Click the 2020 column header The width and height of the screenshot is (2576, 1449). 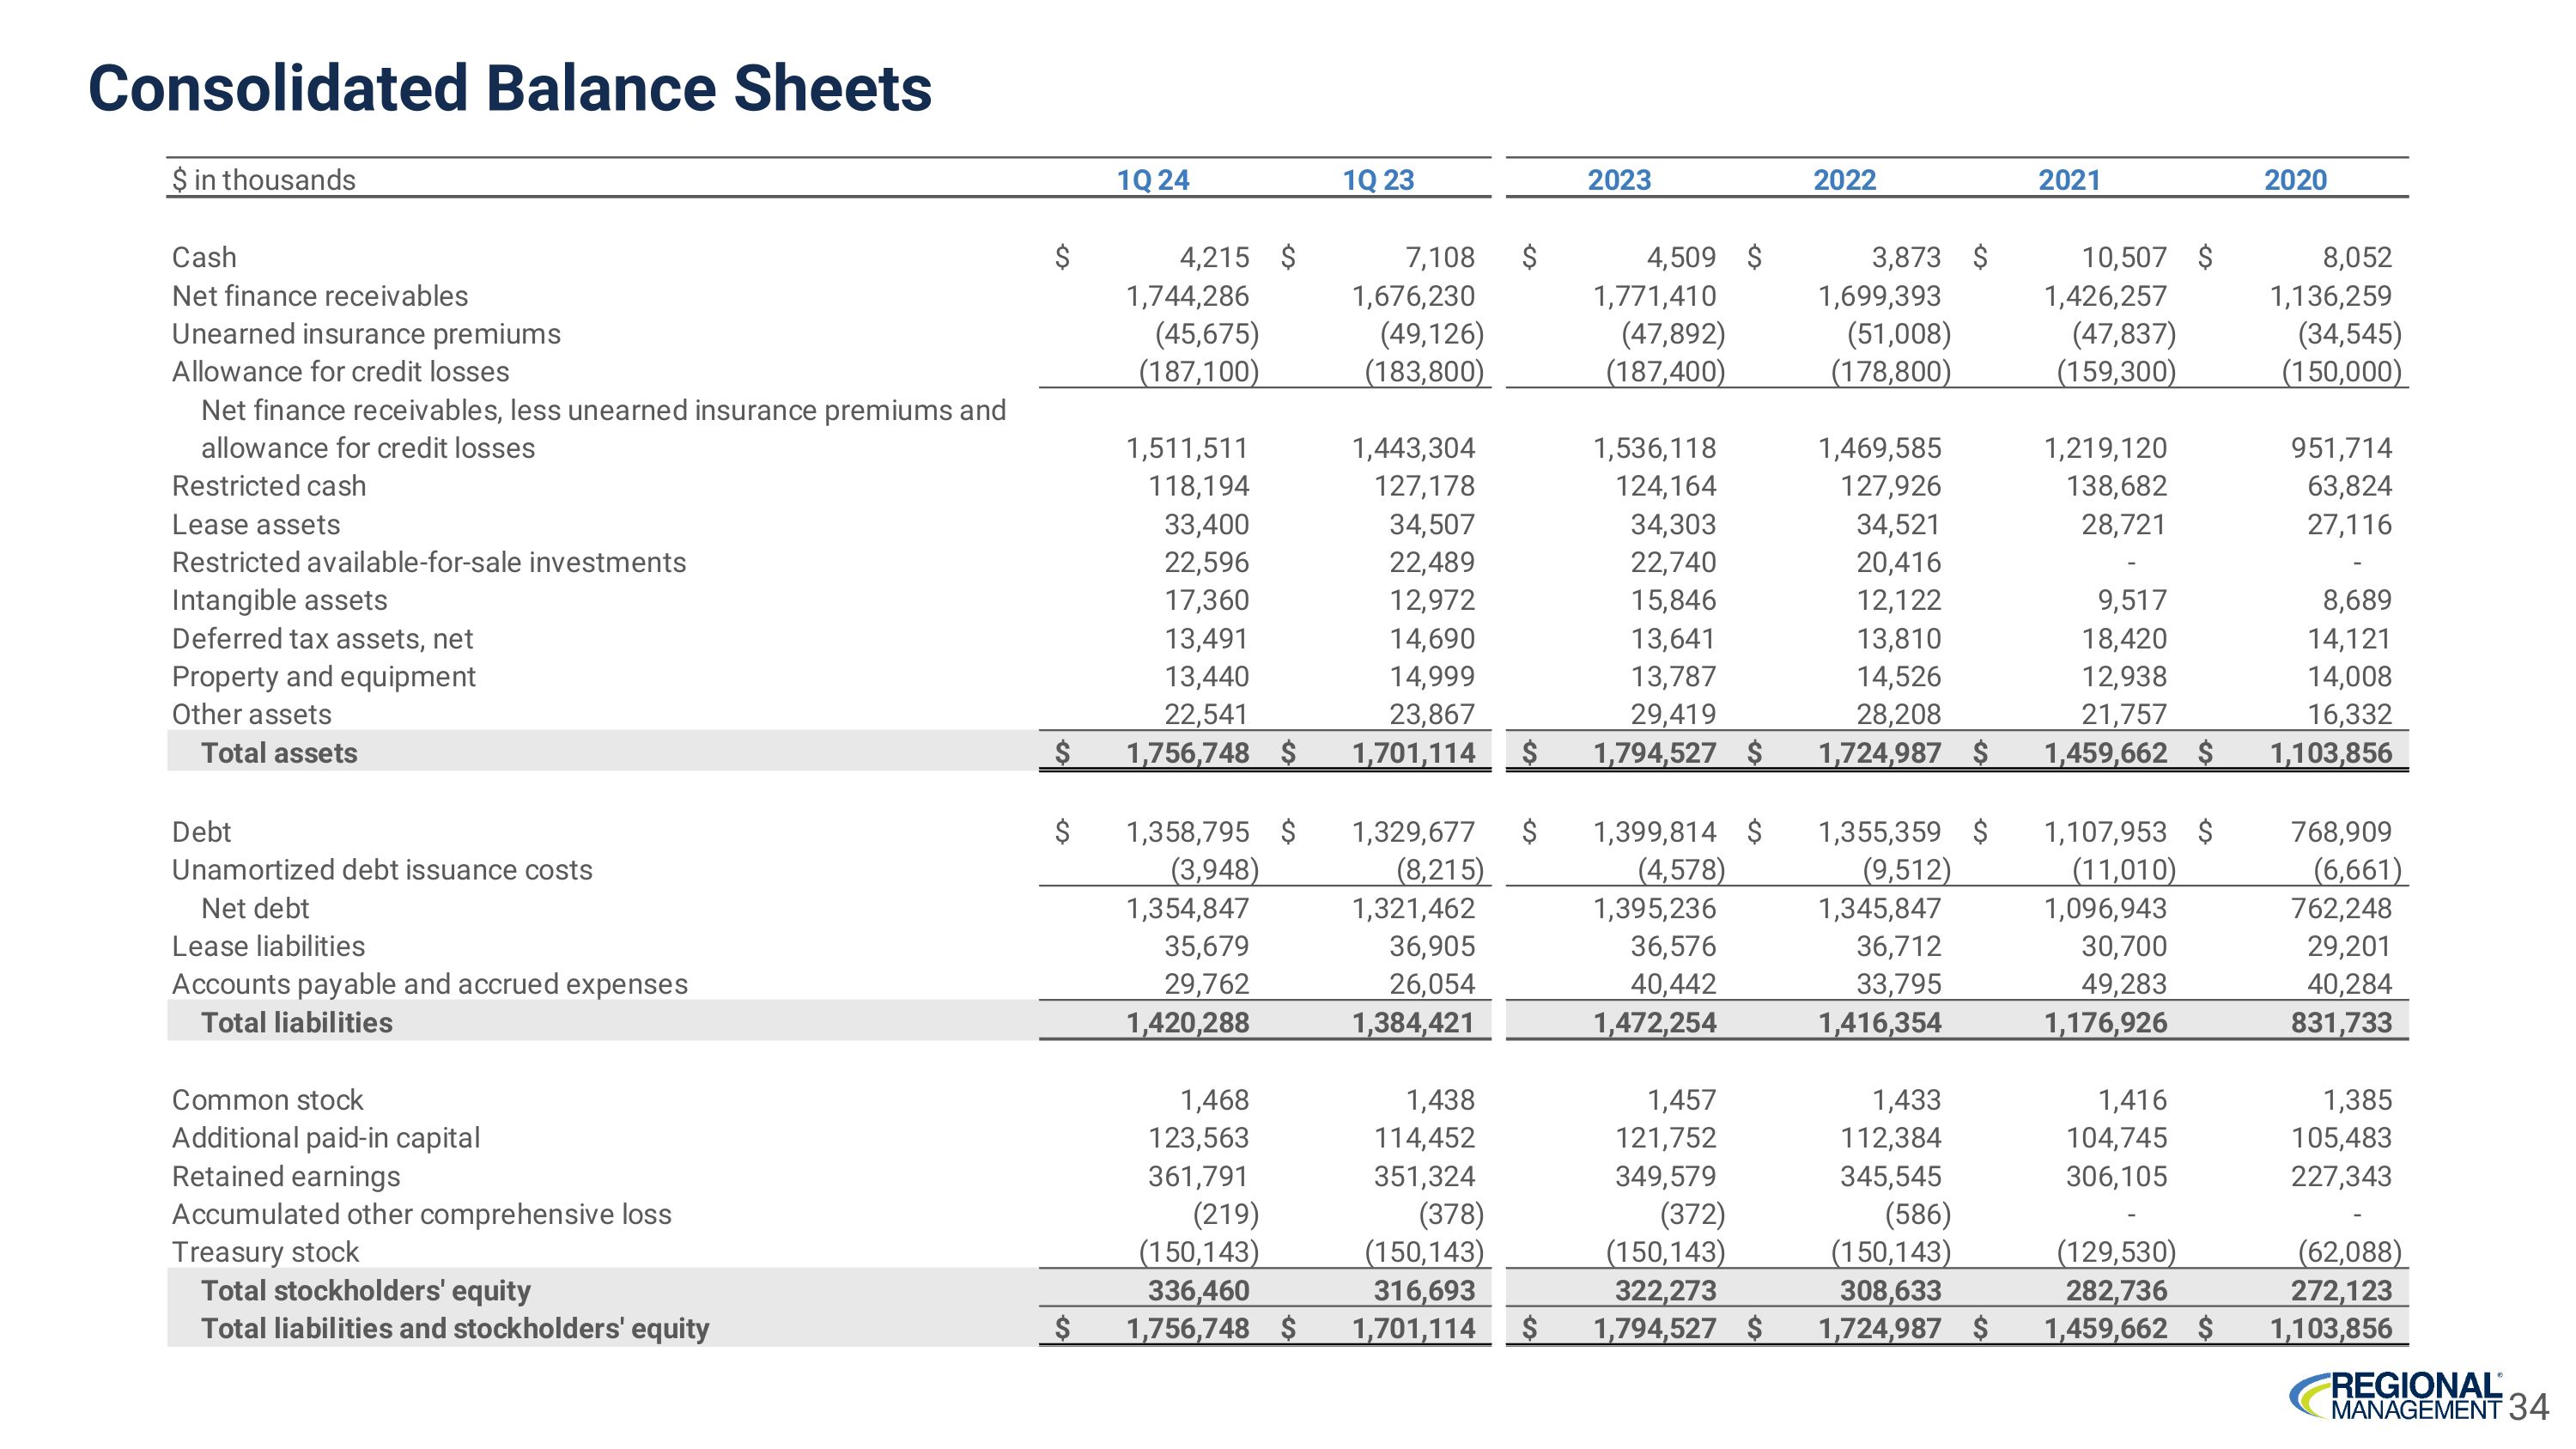coord(2295,180)
